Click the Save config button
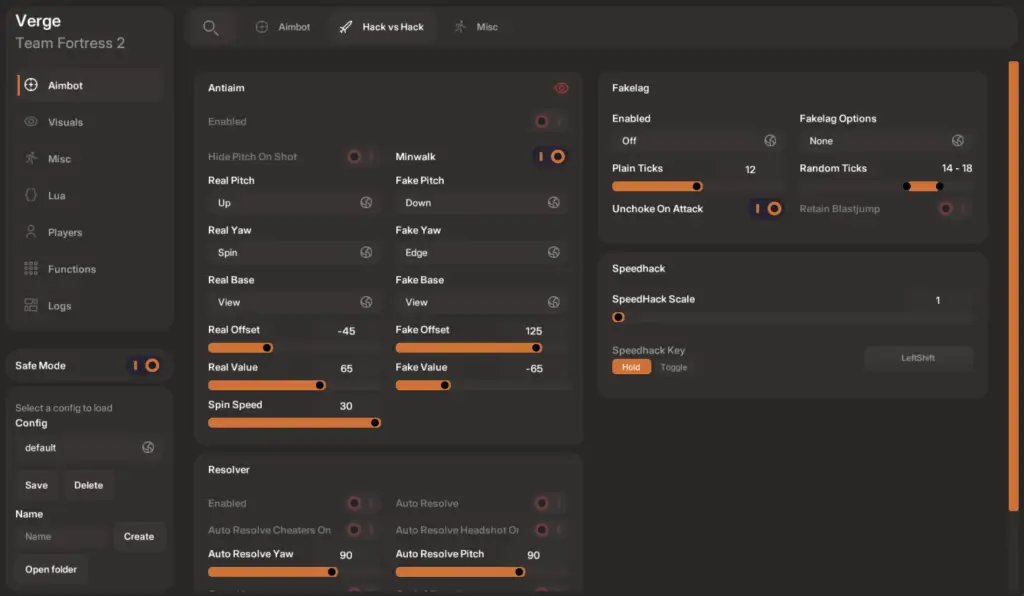This screenshot has height=596, width=1024. tap(37, 485)
